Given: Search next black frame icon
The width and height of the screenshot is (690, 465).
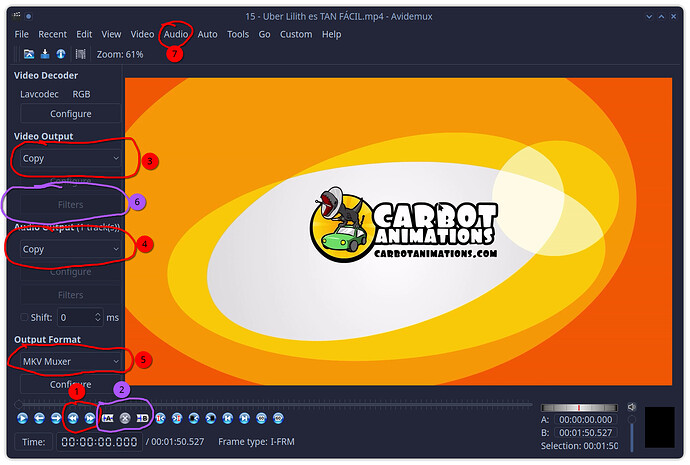Looking at the screenshot, I should pyautogui.click(x=211, y=418).
